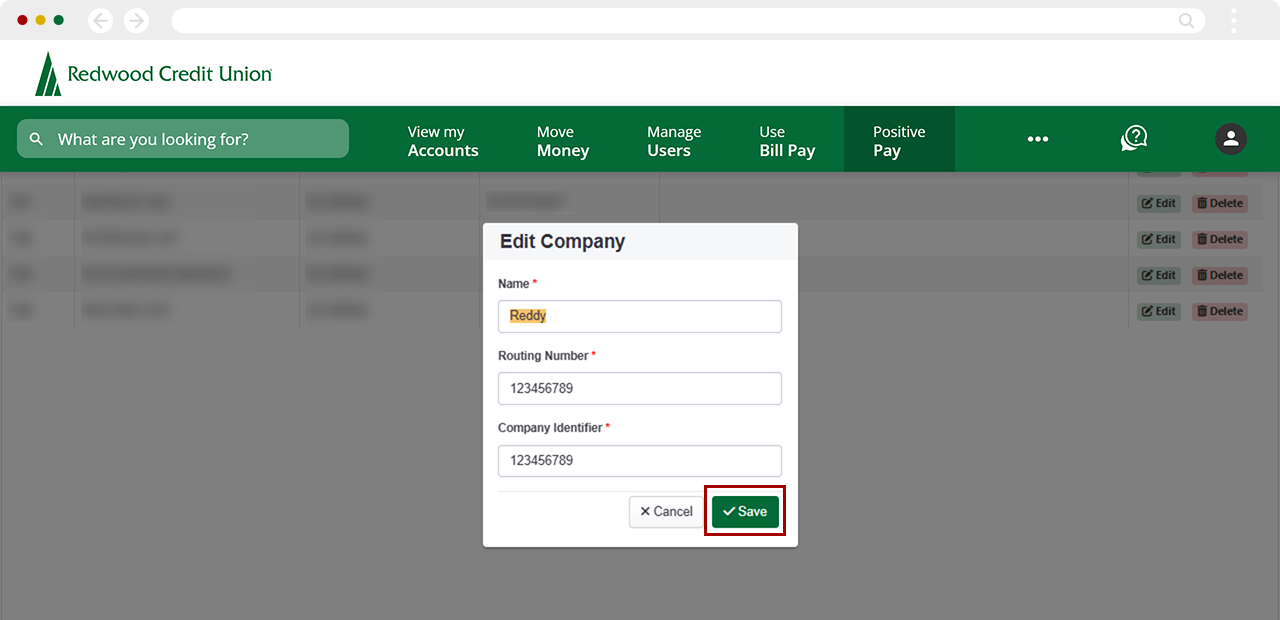Click the magnifier icon in the site search

tap(37, 139)
